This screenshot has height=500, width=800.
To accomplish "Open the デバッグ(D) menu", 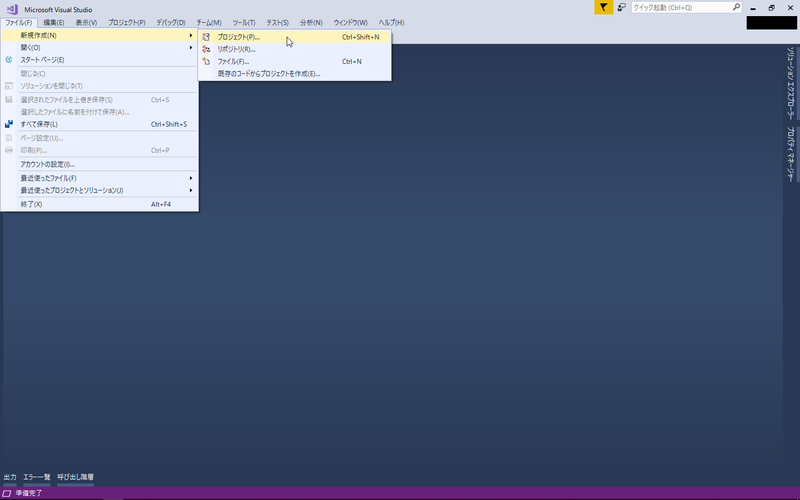I will (x=171, y=22).
